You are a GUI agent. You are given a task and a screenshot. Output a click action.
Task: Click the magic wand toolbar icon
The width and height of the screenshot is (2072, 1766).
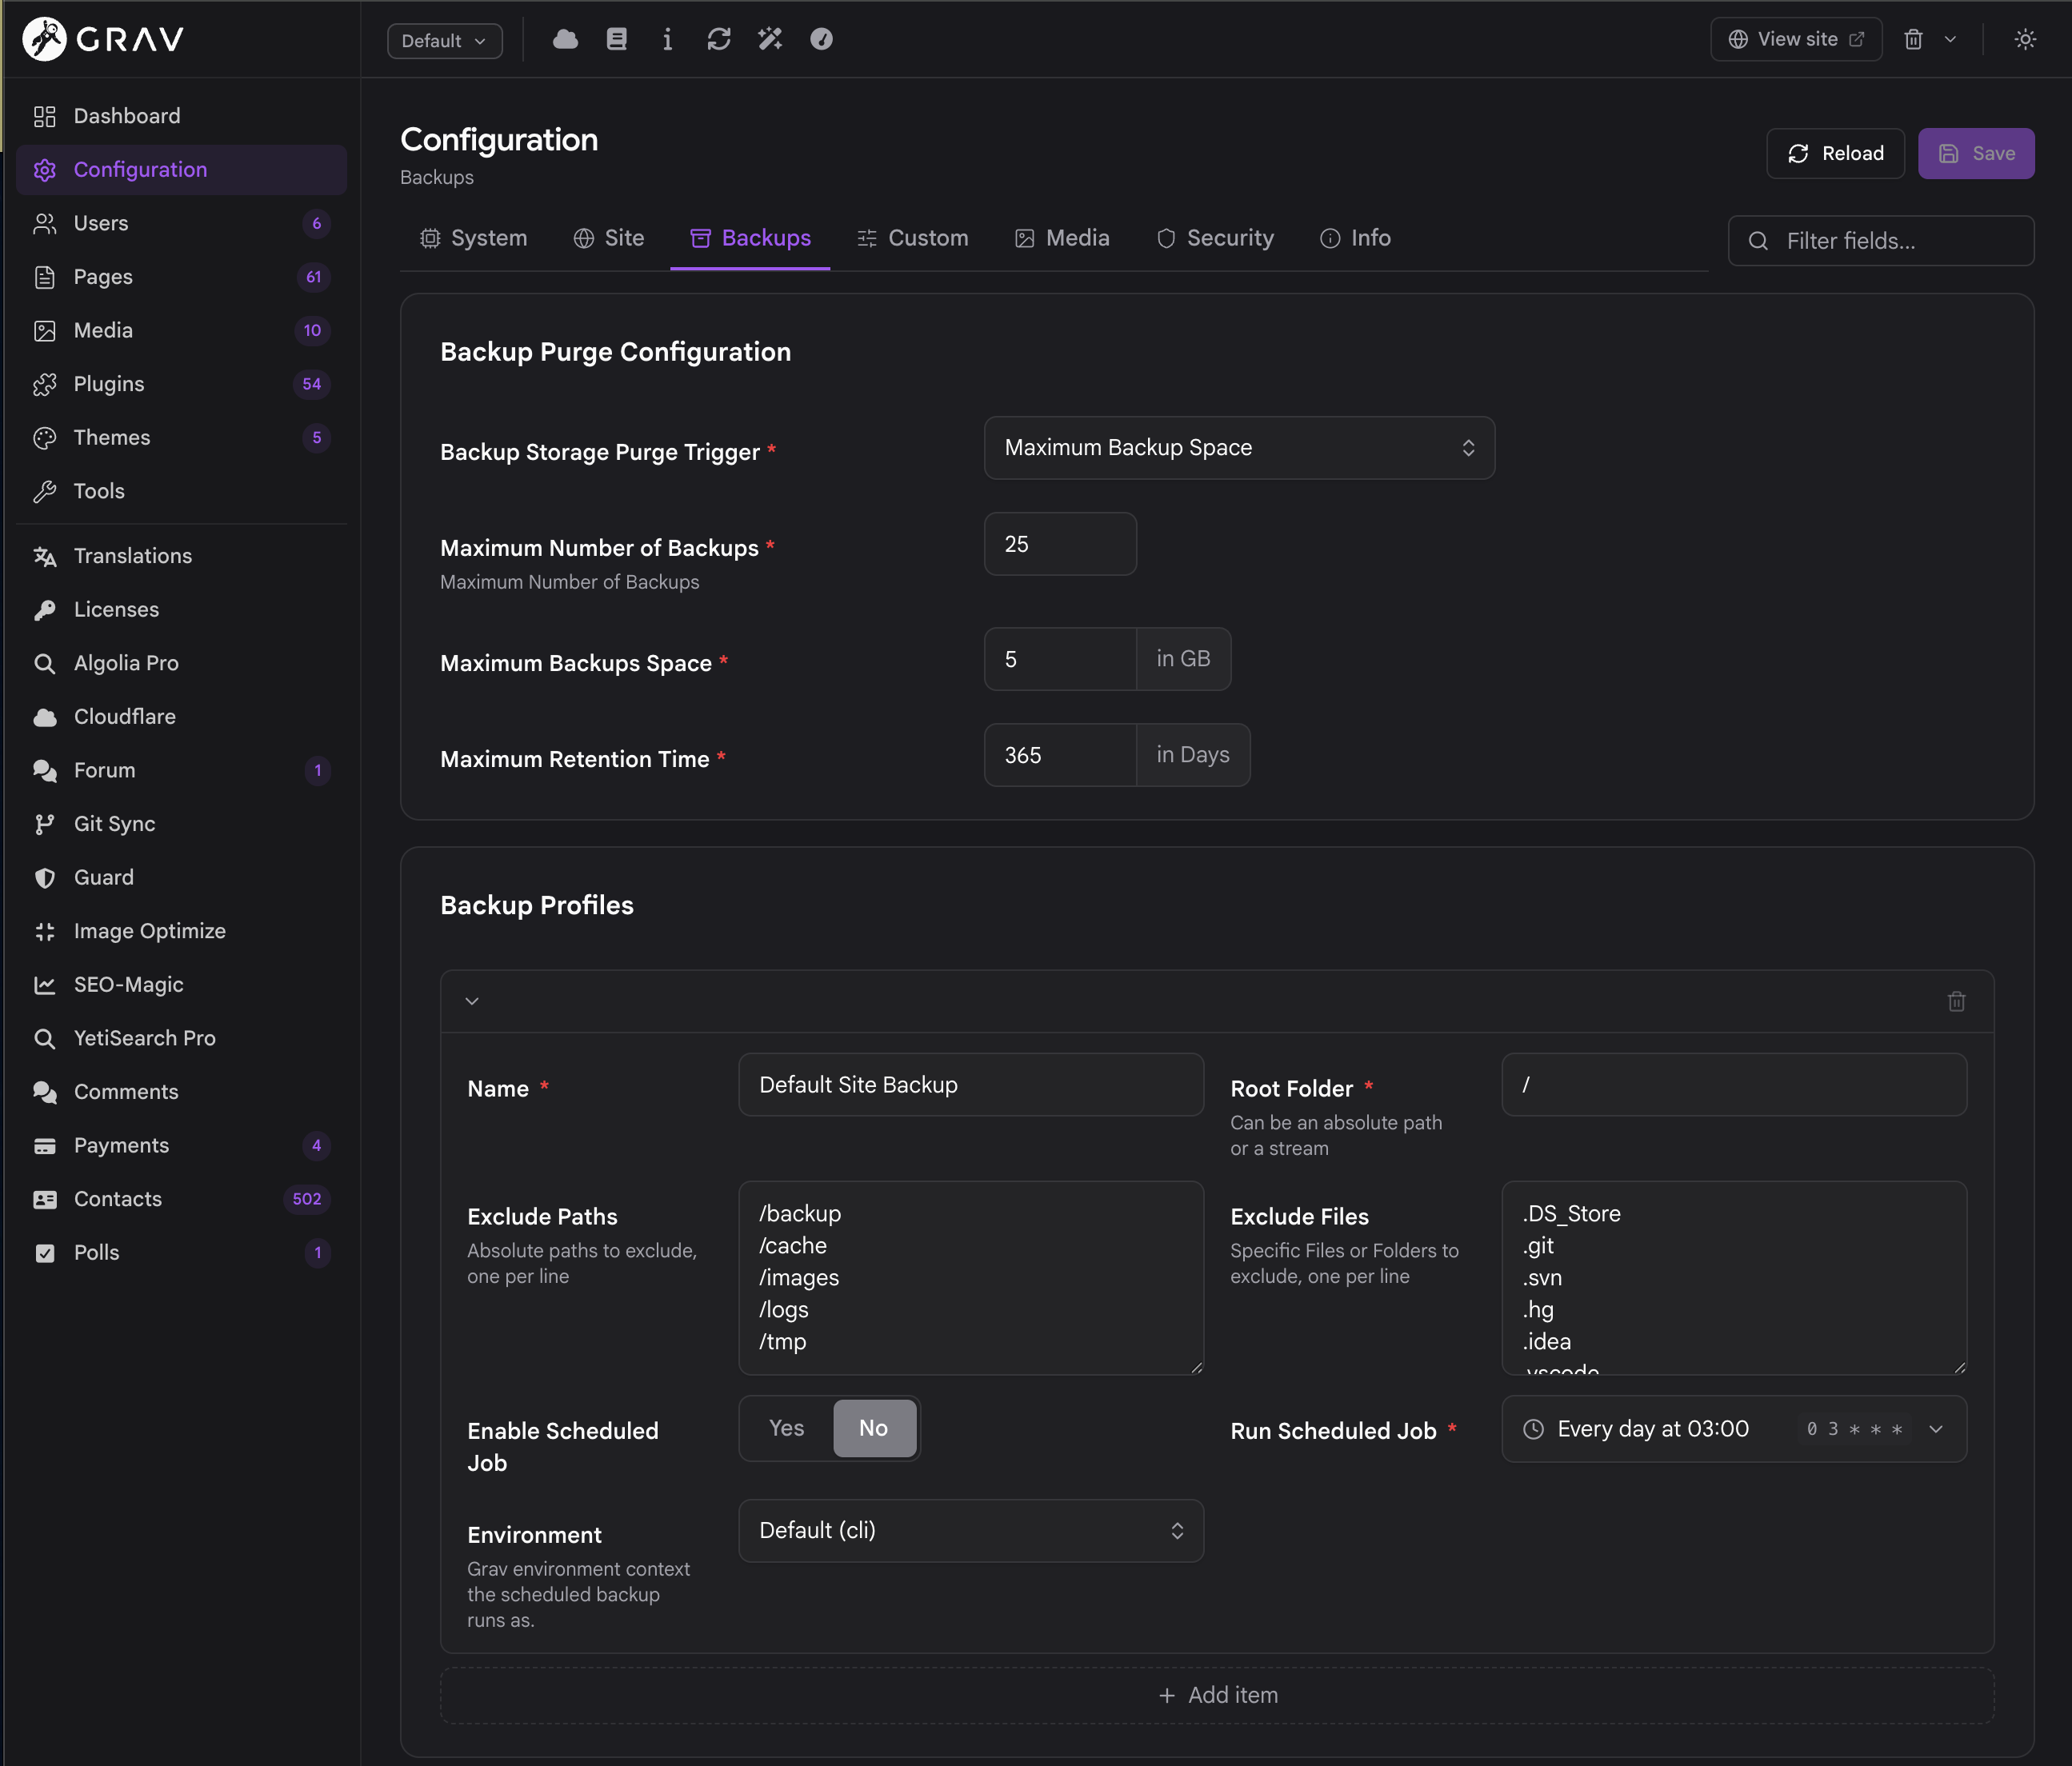point(770,39)
